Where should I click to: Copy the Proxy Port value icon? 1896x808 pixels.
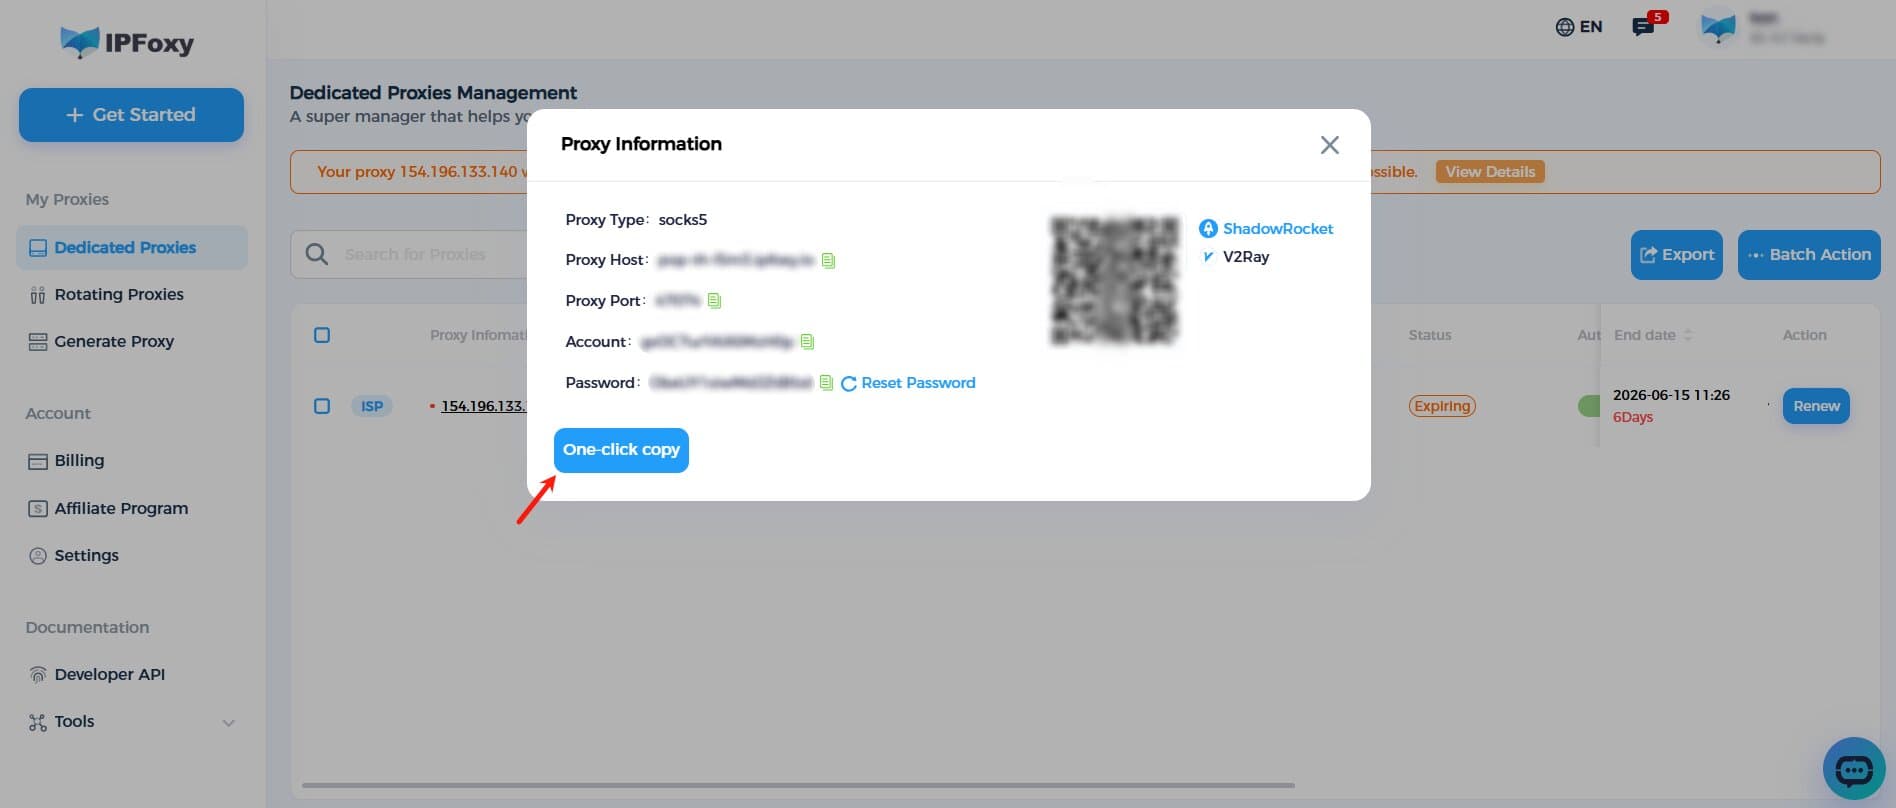714,300
